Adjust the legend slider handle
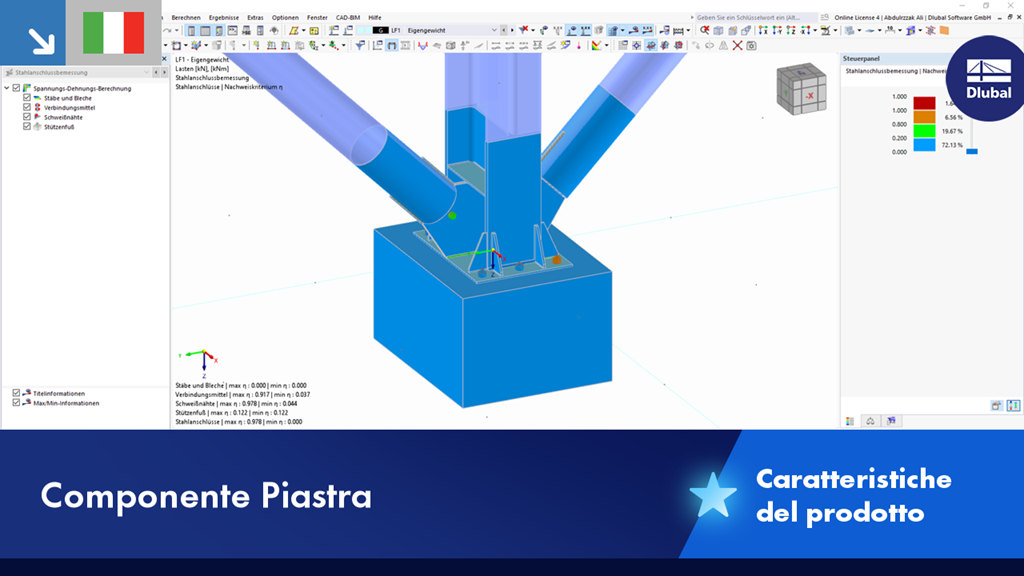1024x576 pixels. coord(972,151)
